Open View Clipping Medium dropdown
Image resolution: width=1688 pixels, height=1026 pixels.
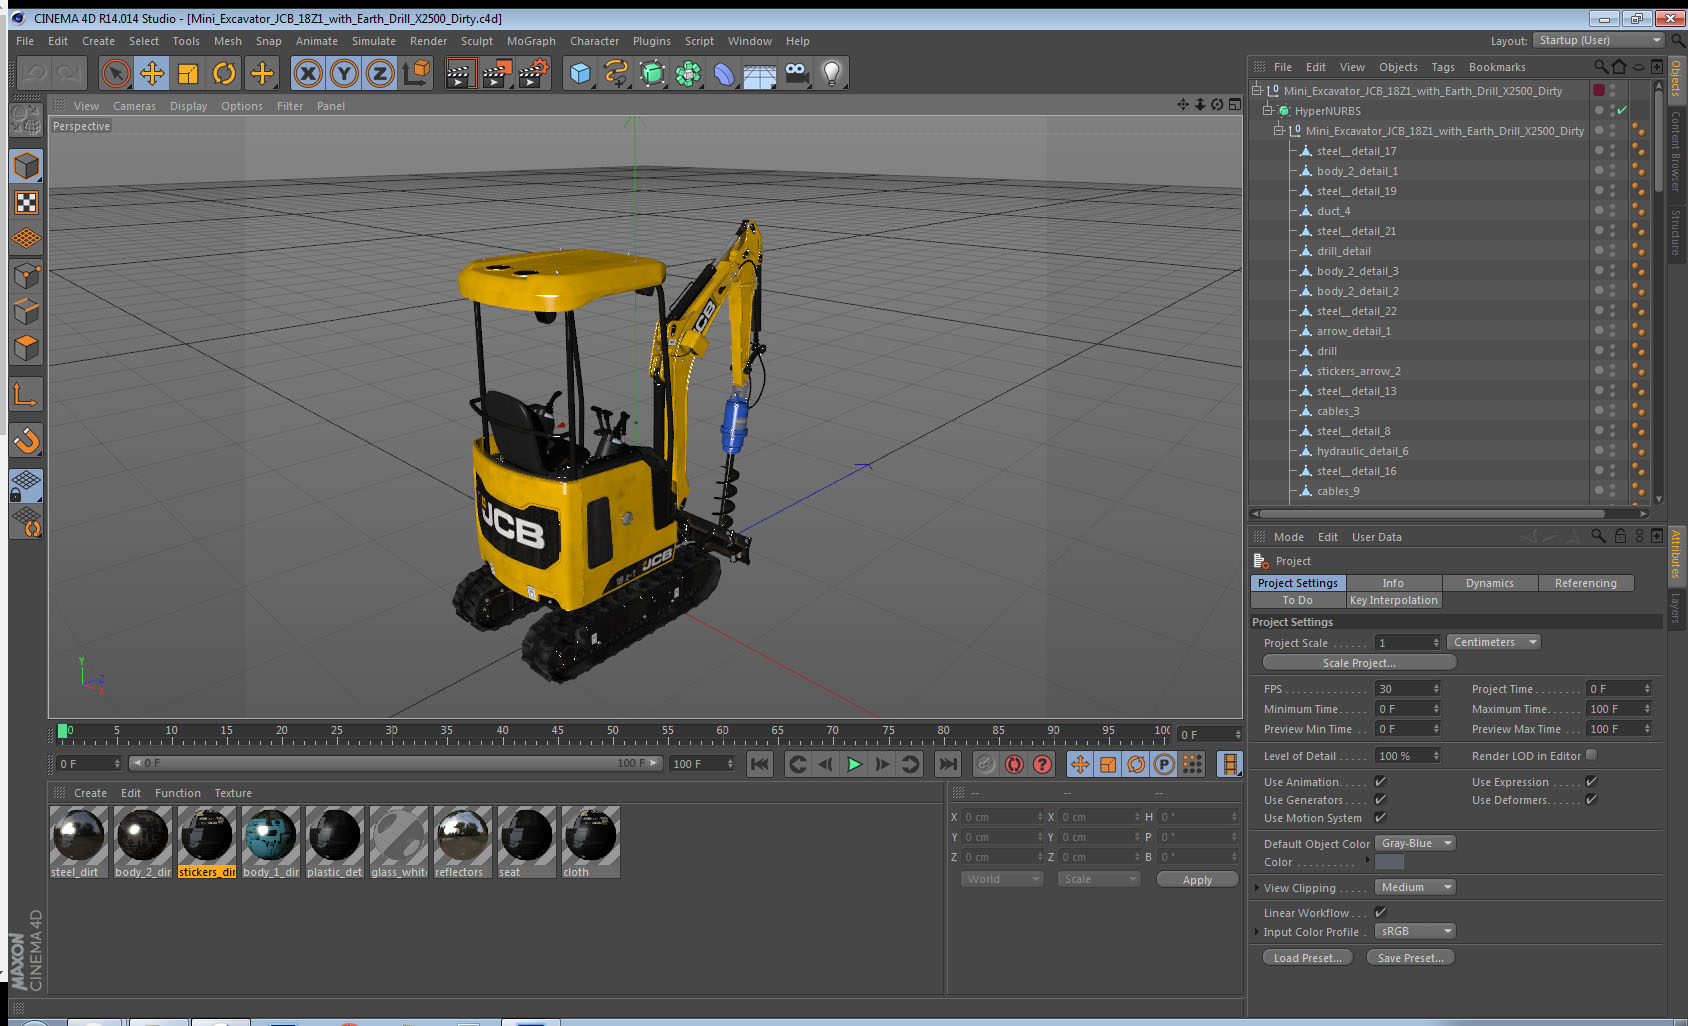pyautogui.click(x=1415, y=887)
